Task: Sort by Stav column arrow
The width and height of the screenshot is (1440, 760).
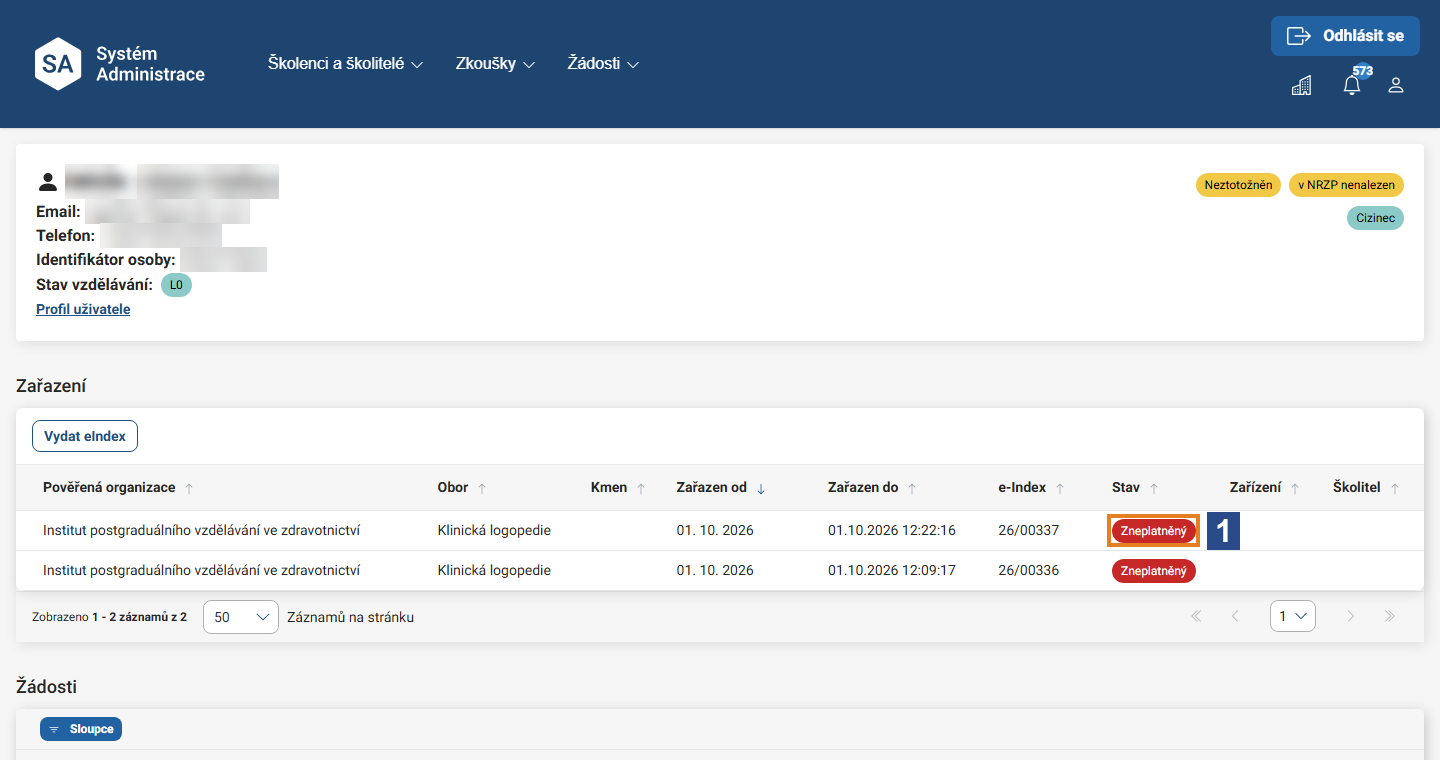Action: coord(1154,488)
